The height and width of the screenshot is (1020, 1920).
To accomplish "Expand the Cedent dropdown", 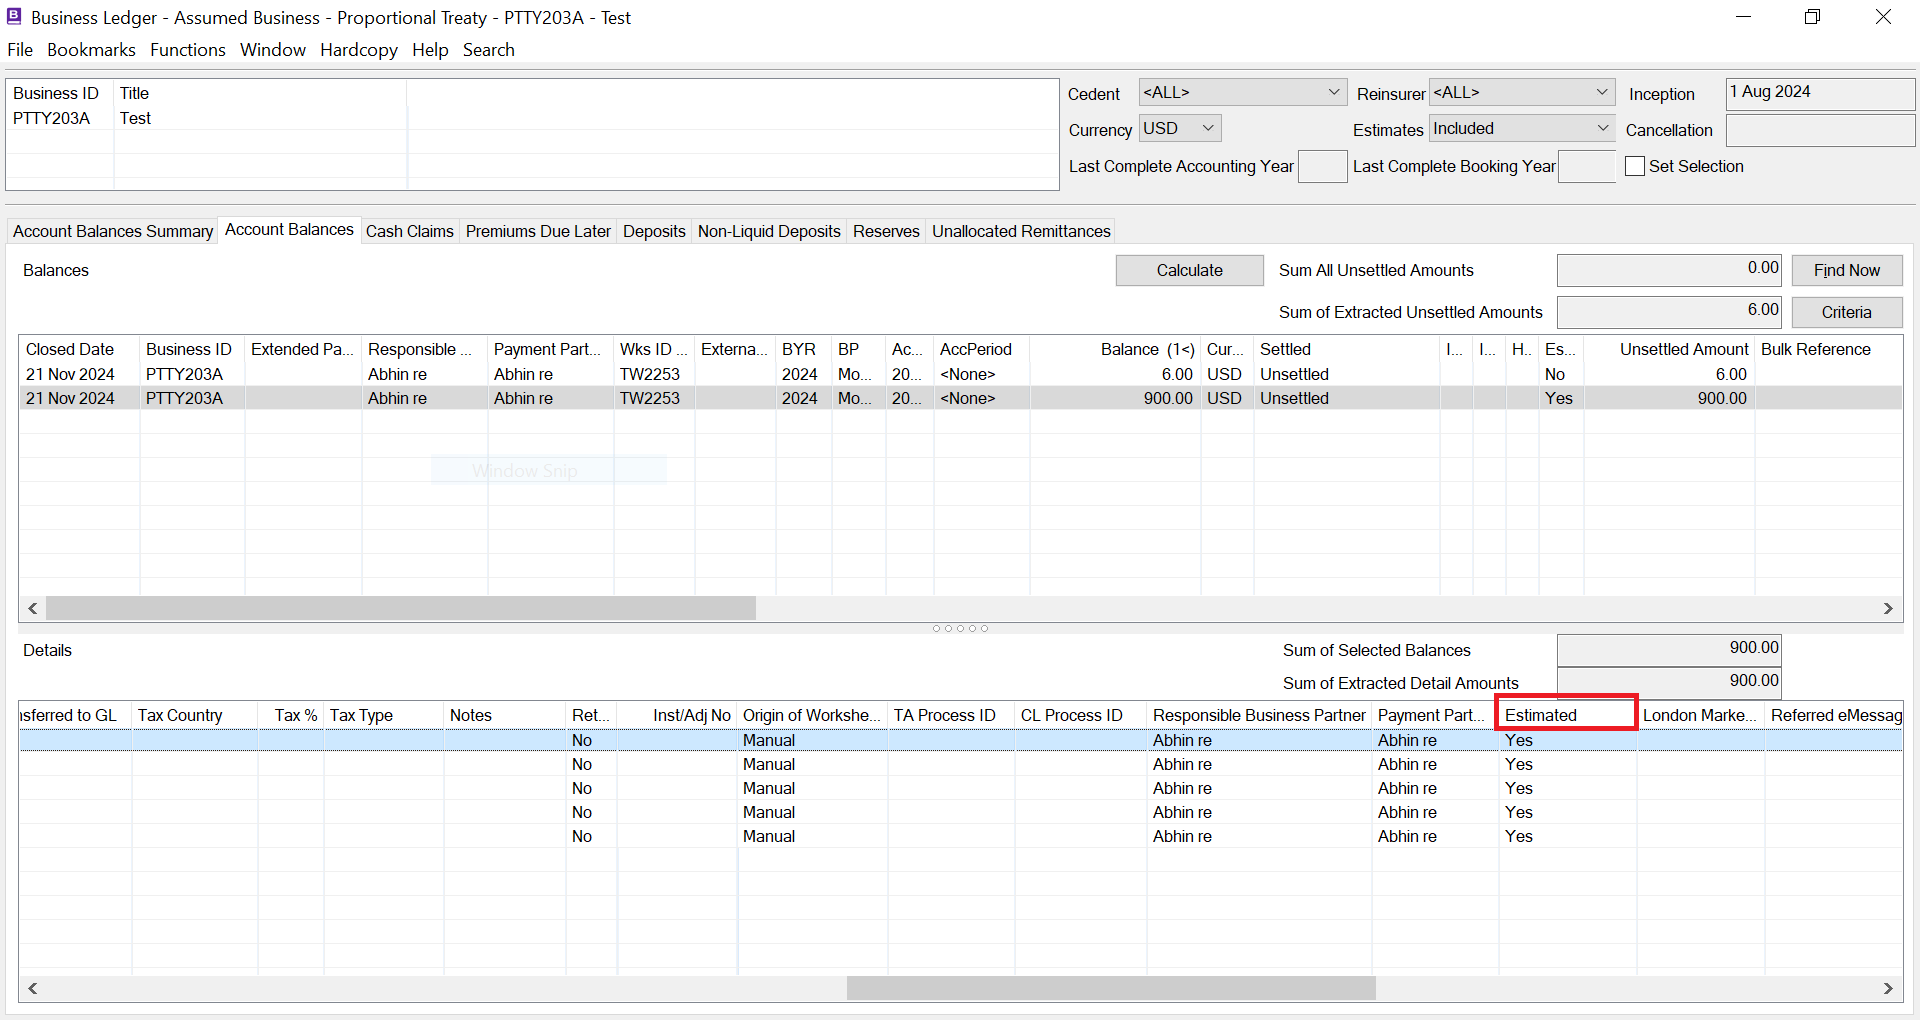I will (1333, 93).
